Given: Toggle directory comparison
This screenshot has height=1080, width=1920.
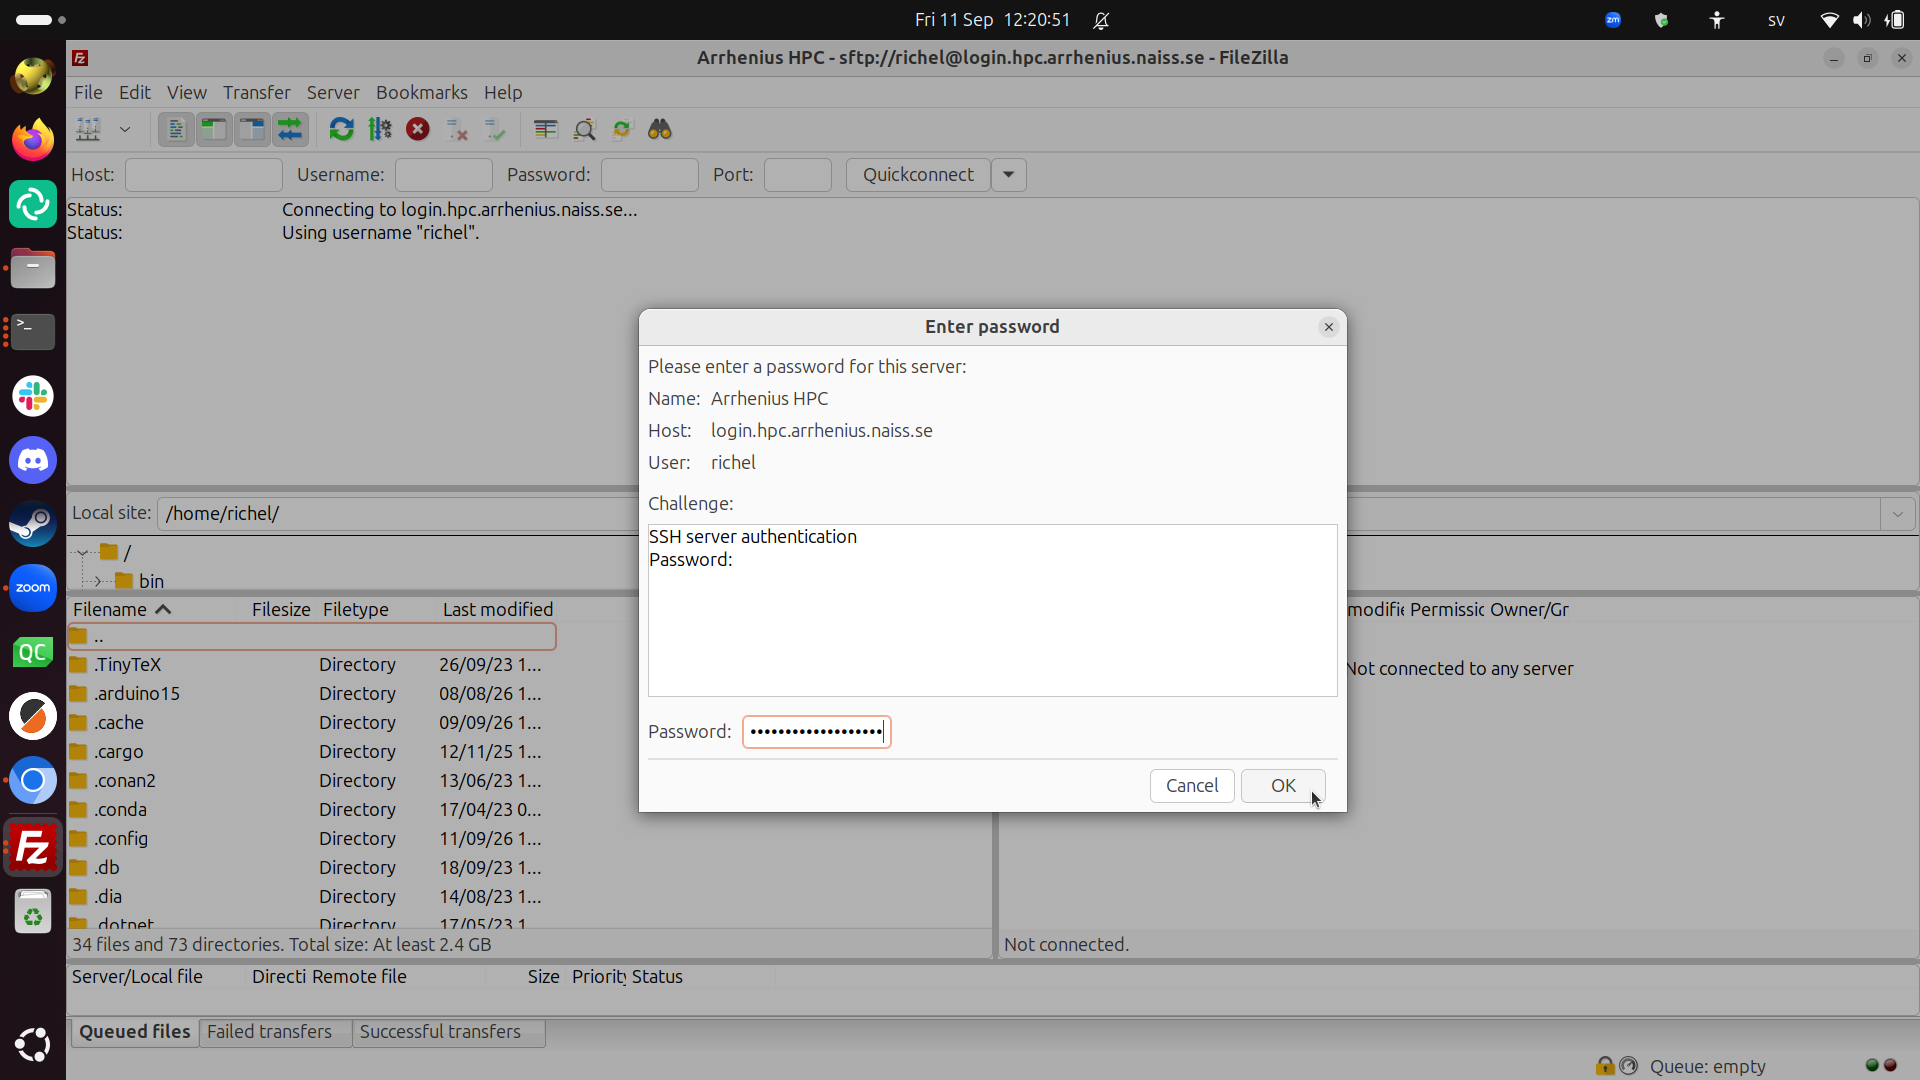Looking at the screenshot, I should tap(584, 130).
